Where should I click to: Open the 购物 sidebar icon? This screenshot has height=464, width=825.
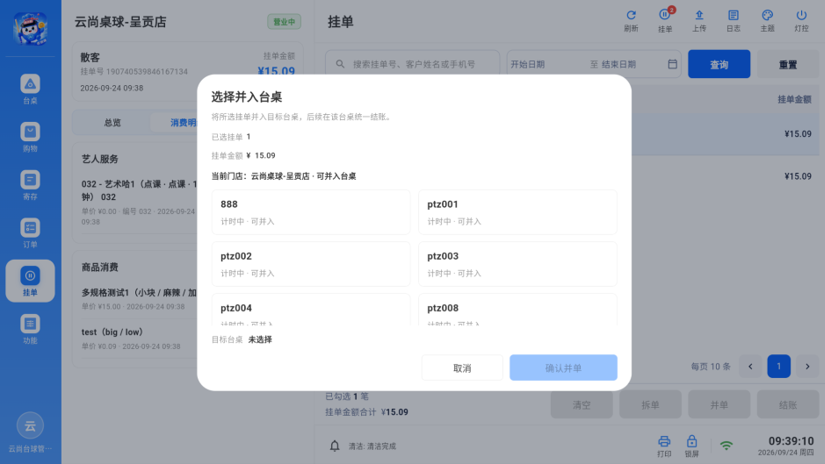click(x=30, y=137)
